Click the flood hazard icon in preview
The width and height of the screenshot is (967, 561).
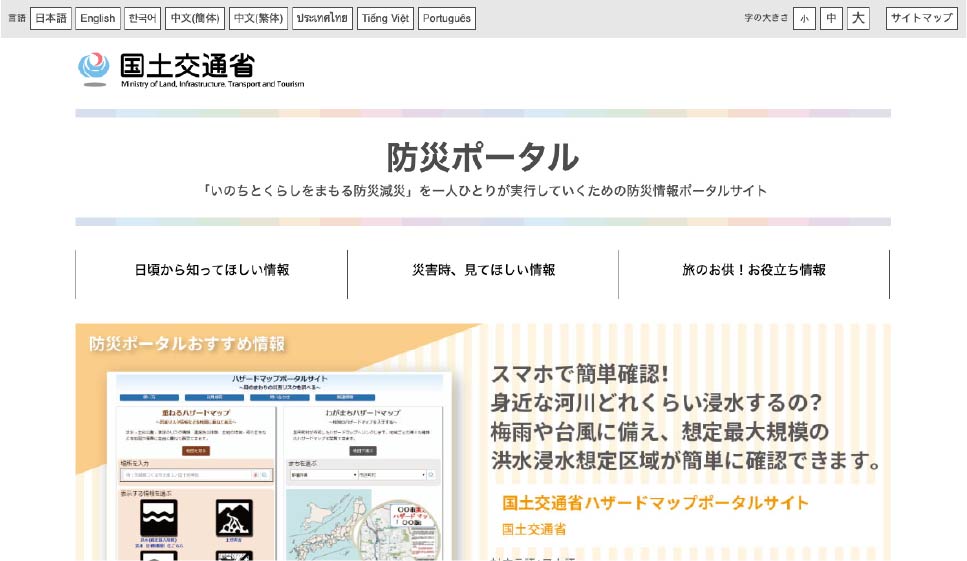(x=158, y=518)
